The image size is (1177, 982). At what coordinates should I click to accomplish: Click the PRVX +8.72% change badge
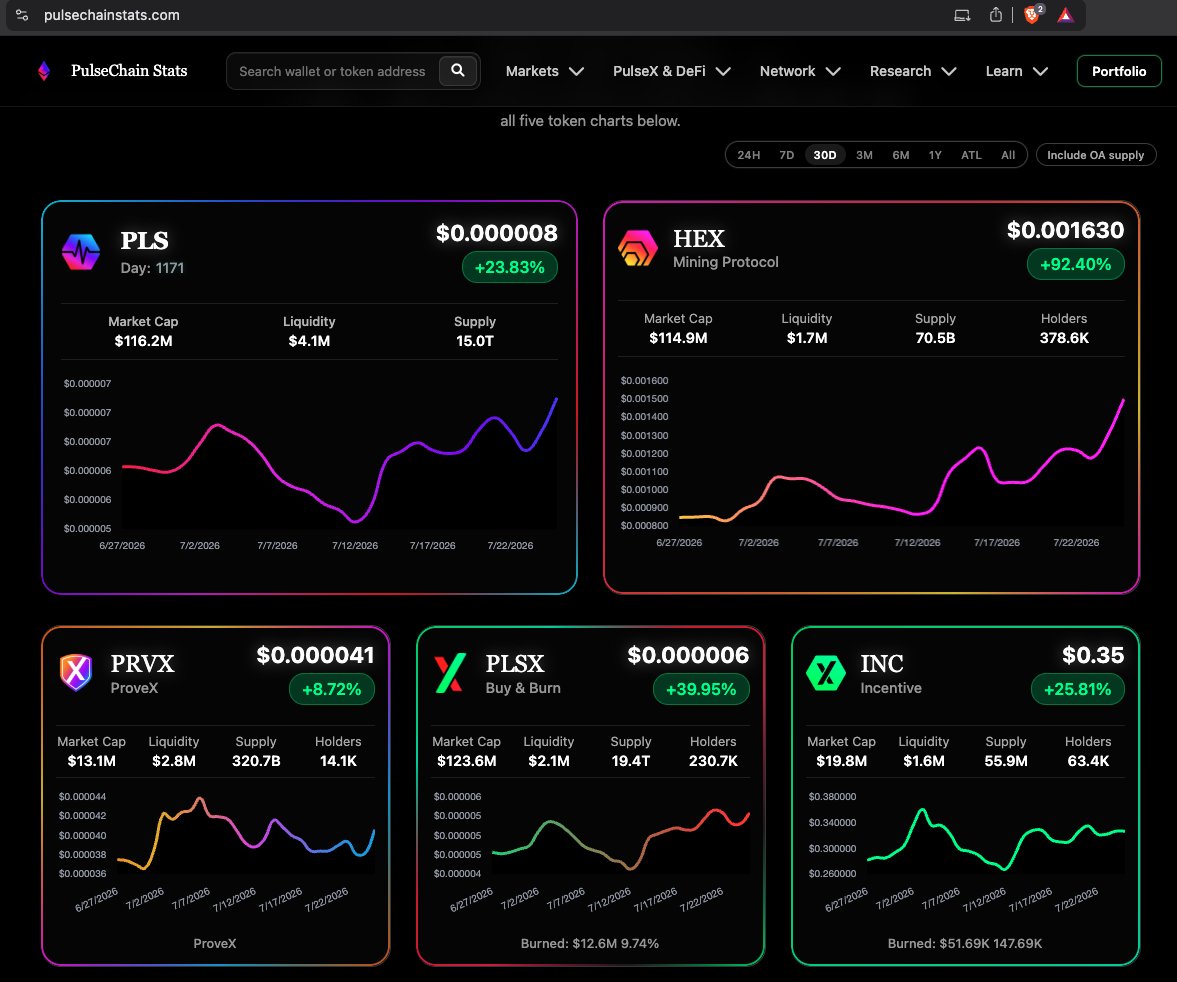click(331, 689)
